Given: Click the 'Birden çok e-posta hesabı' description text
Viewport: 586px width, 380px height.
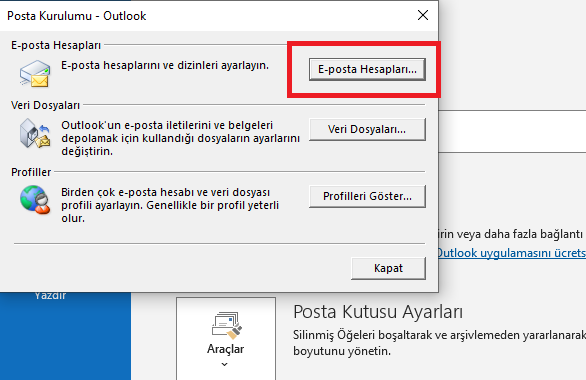Looking at the screenshot, I should pos(170,205).
